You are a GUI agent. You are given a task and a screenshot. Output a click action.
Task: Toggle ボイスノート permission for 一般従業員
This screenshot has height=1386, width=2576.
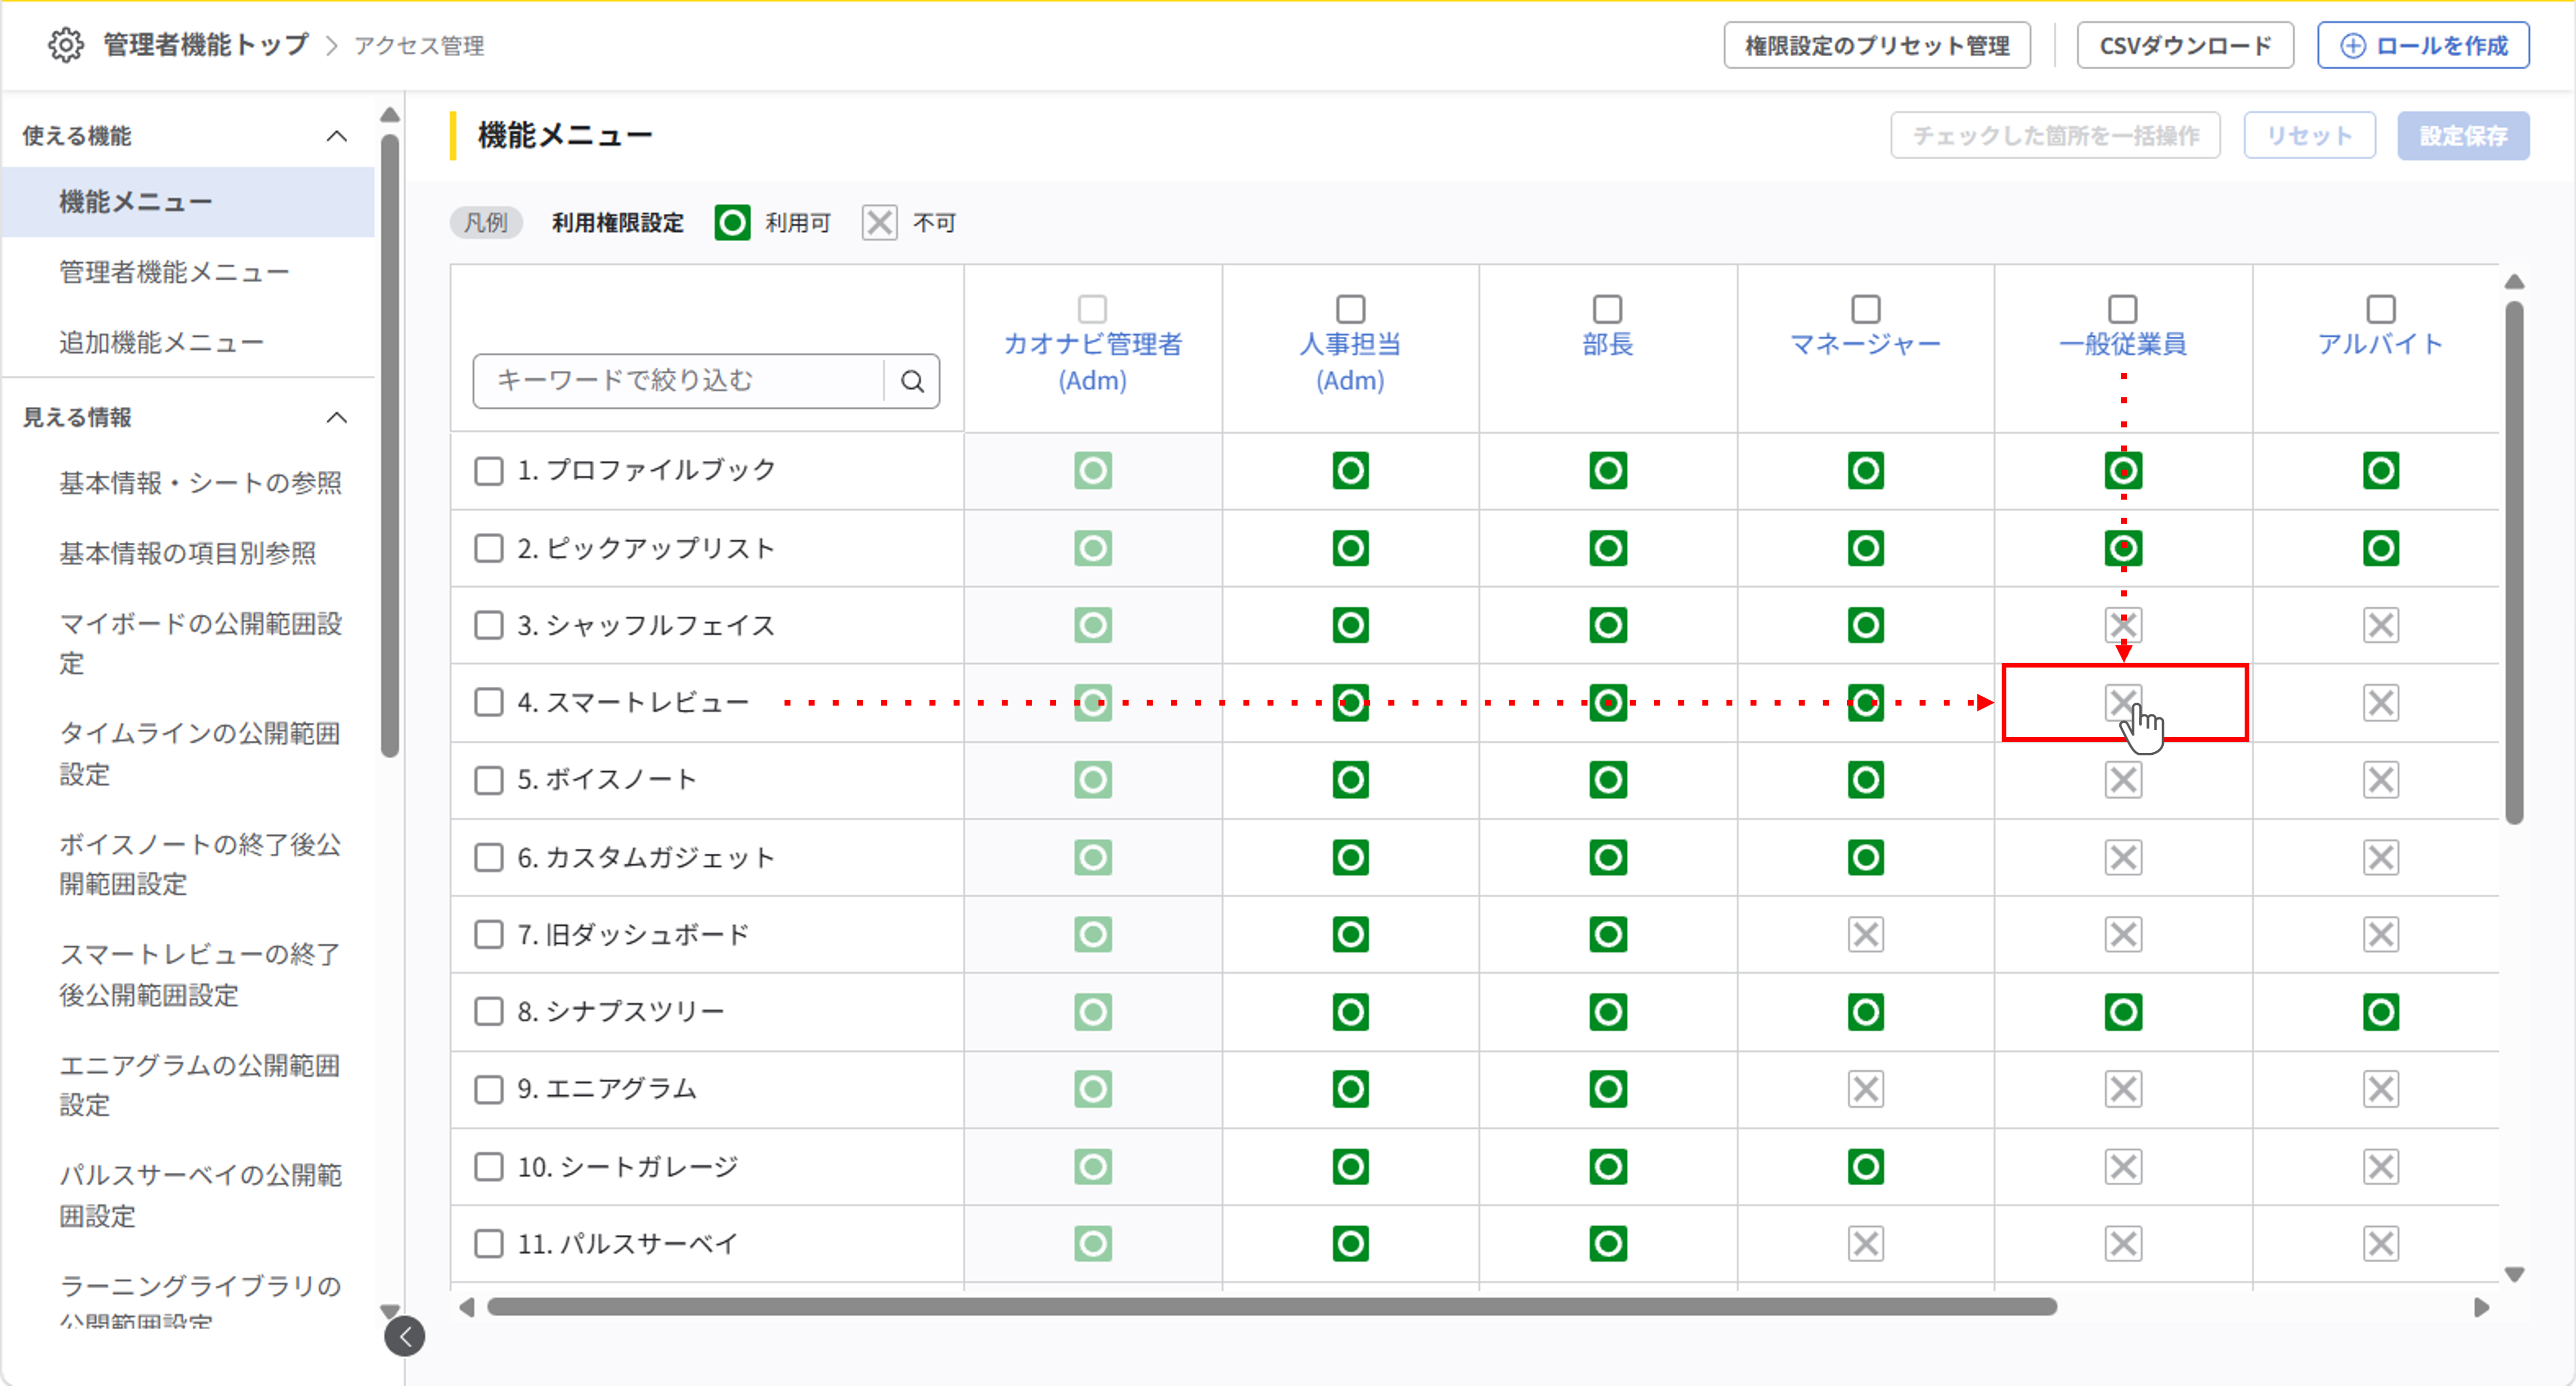(x=2123, y=780)
